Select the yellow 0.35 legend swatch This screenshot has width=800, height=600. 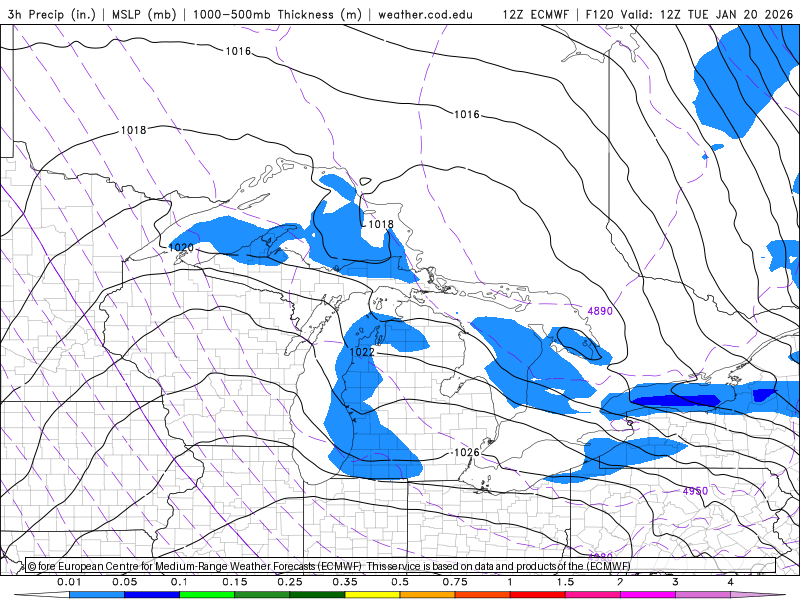tap(372, 595)
